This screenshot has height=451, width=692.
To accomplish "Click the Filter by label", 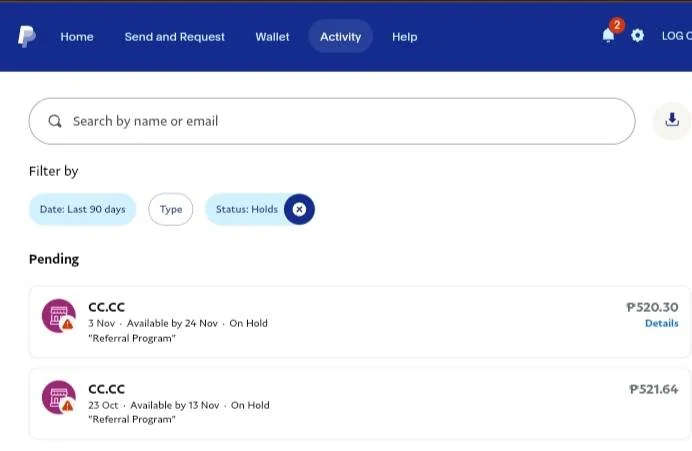I will [53, 171].
